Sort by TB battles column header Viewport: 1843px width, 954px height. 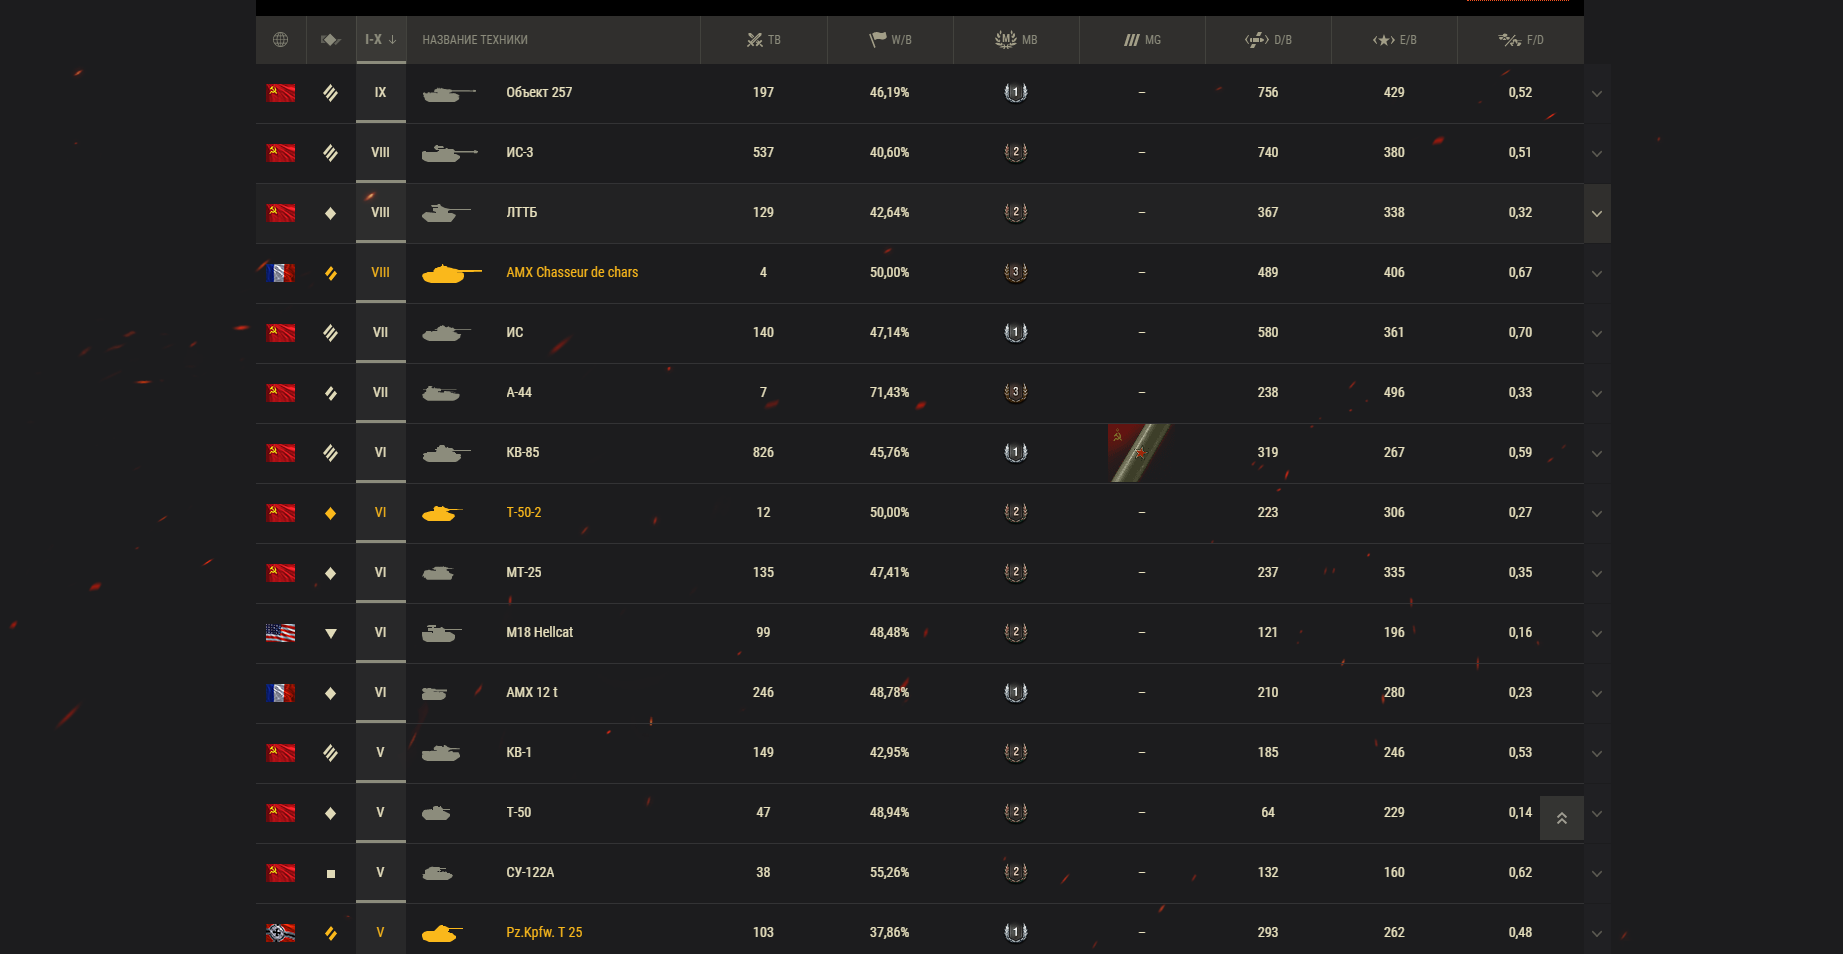point(764,40)
